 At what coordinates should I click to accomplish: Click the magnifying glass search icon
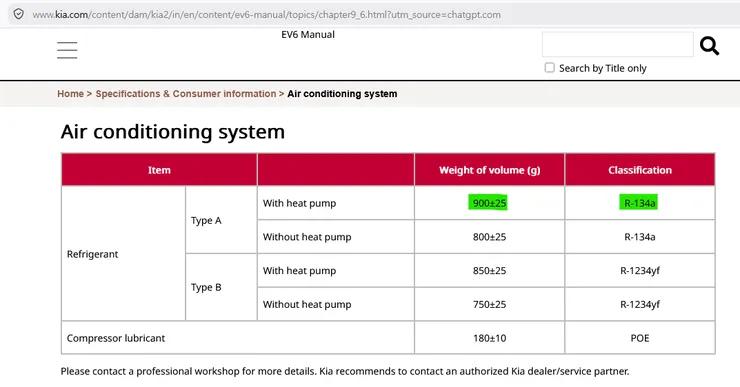709,46
